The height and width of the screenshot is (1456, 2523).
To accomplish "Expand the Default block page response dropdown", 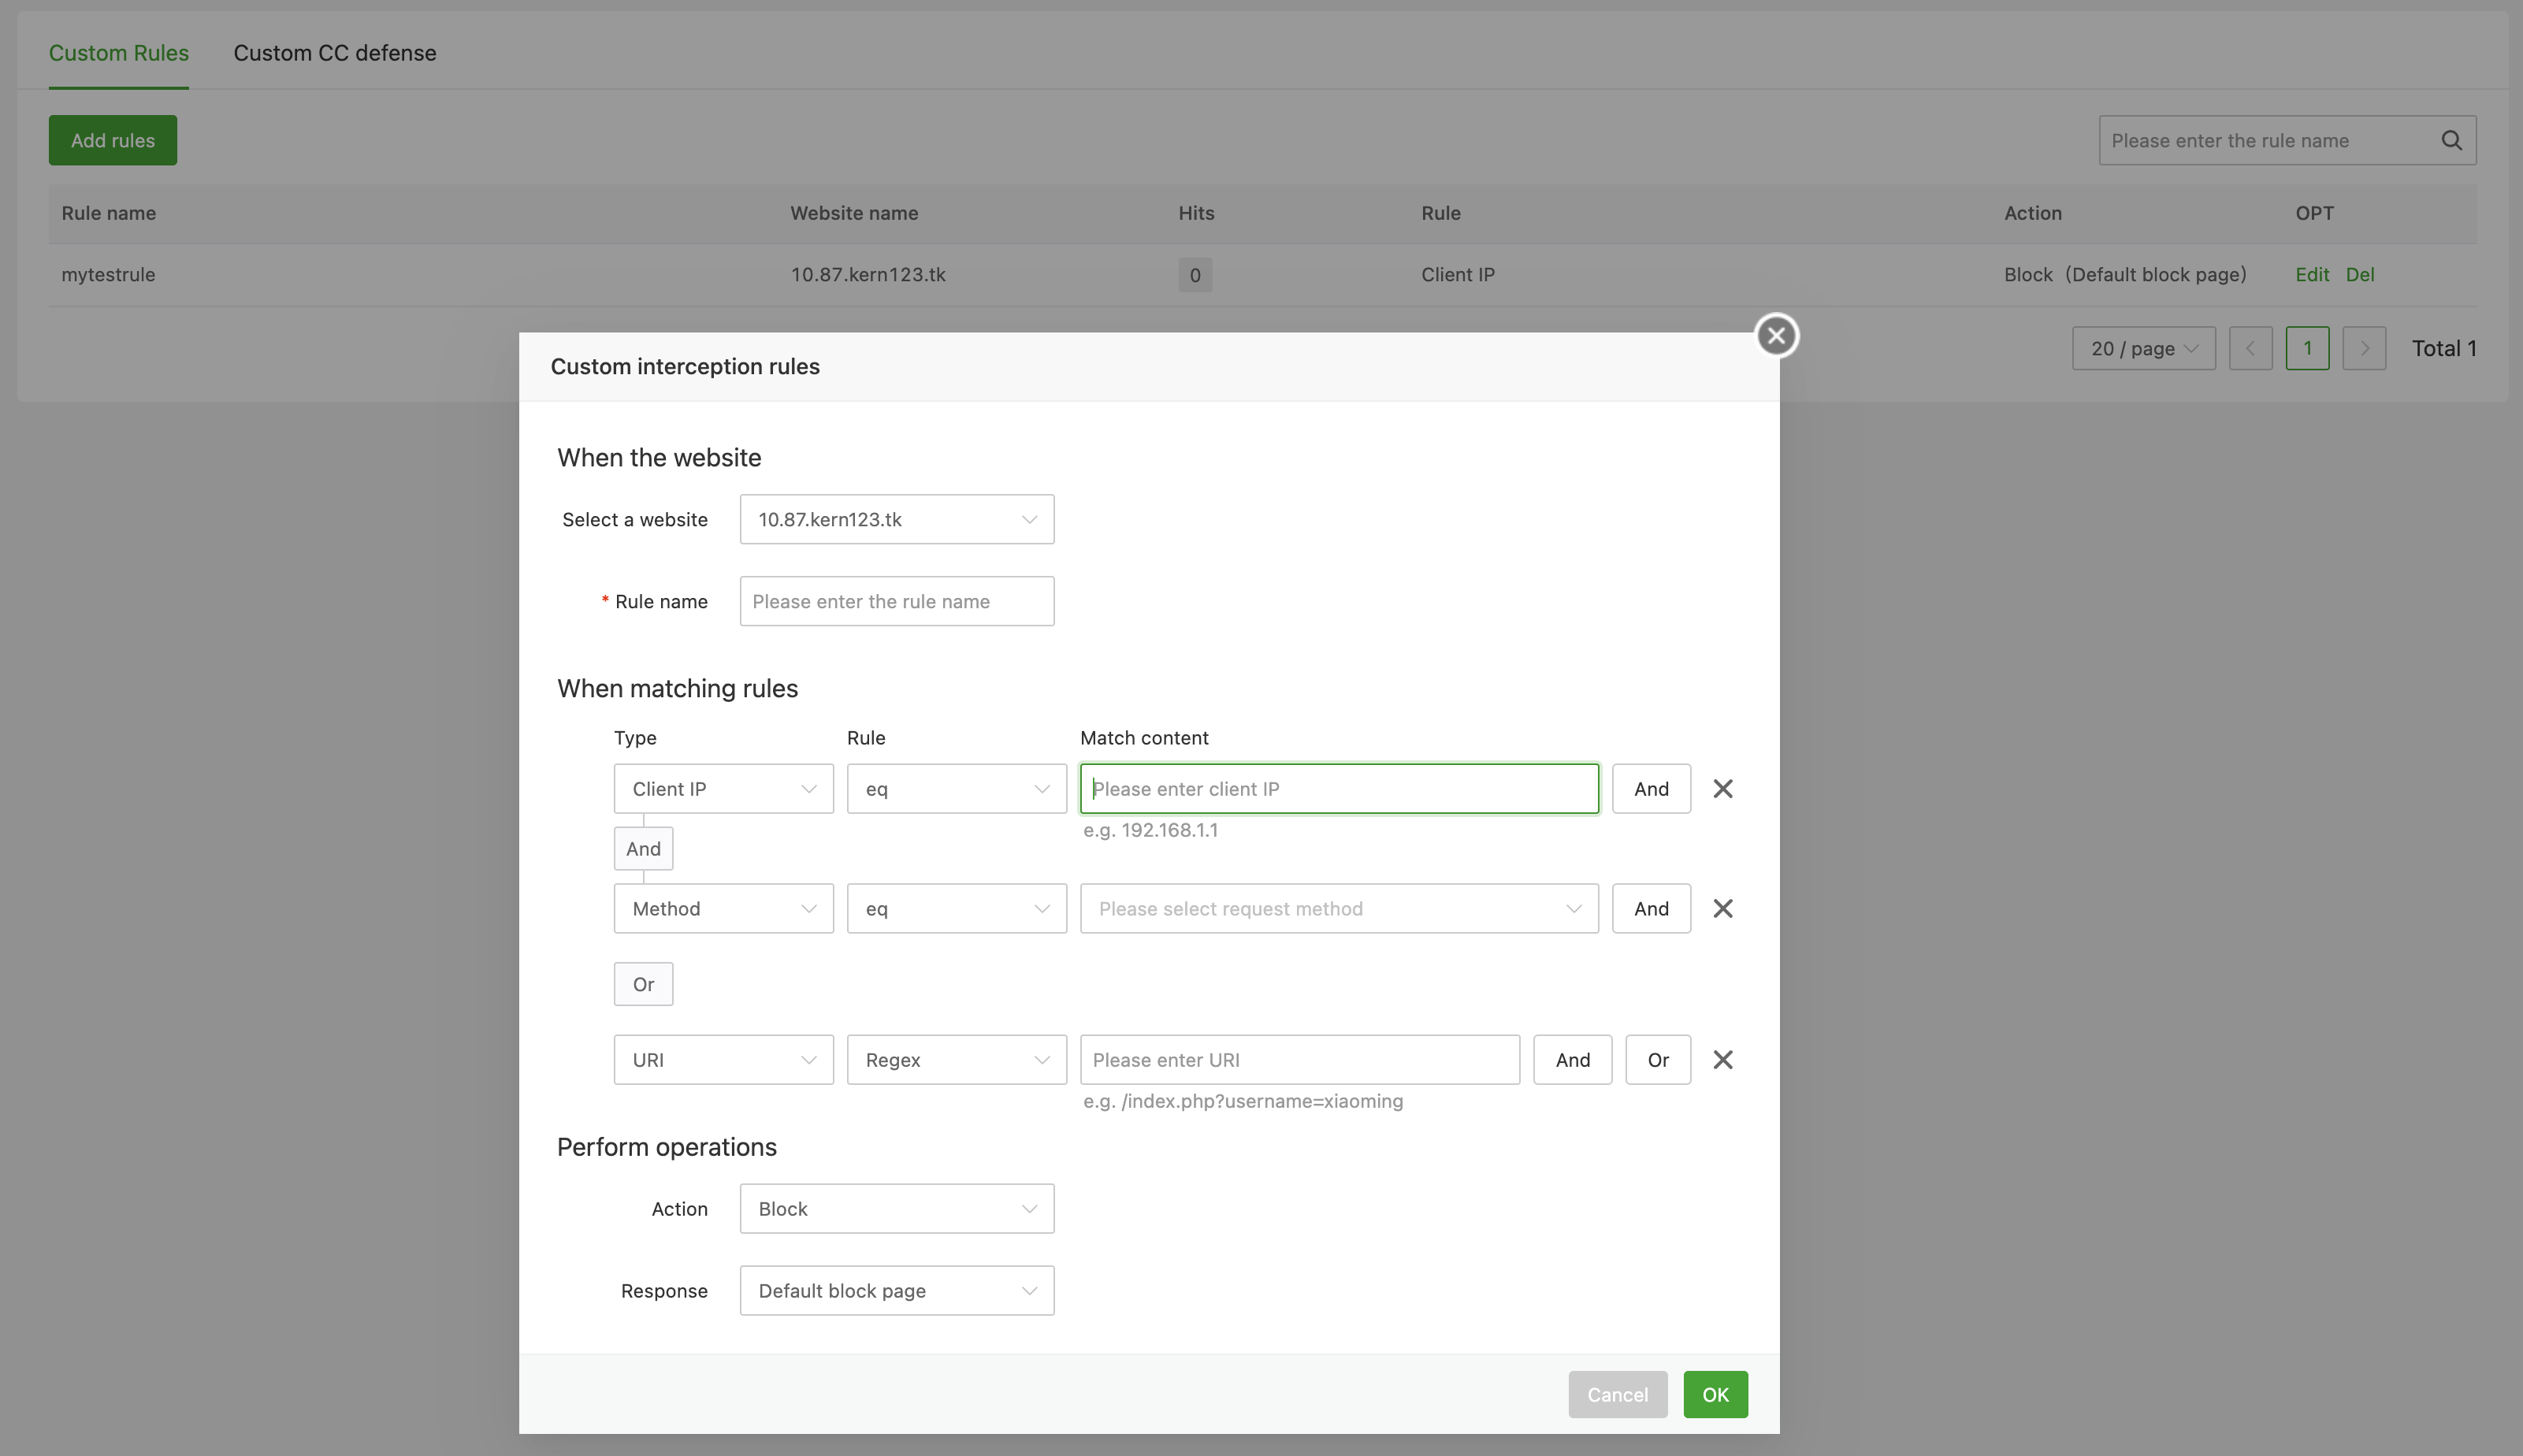I will tap(896, 1291).
